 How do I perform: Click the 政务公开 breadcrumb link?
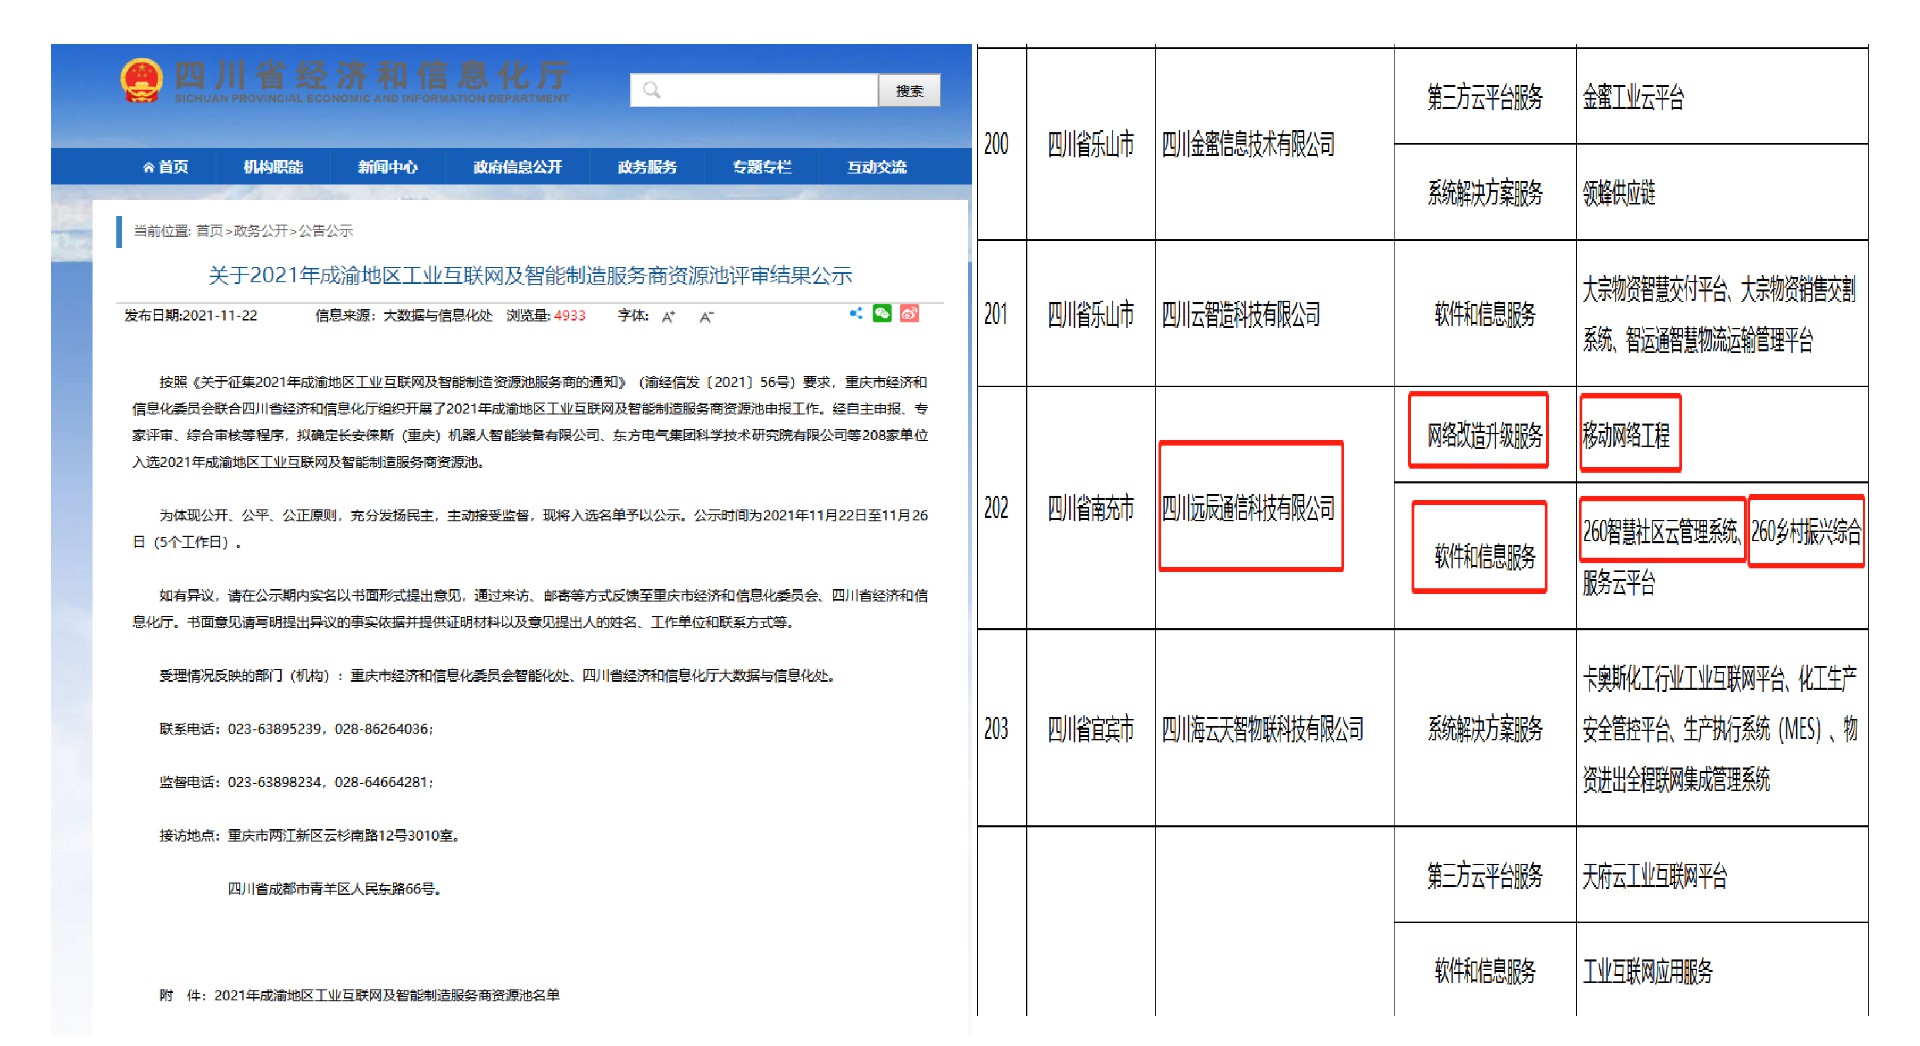(260, 231)
